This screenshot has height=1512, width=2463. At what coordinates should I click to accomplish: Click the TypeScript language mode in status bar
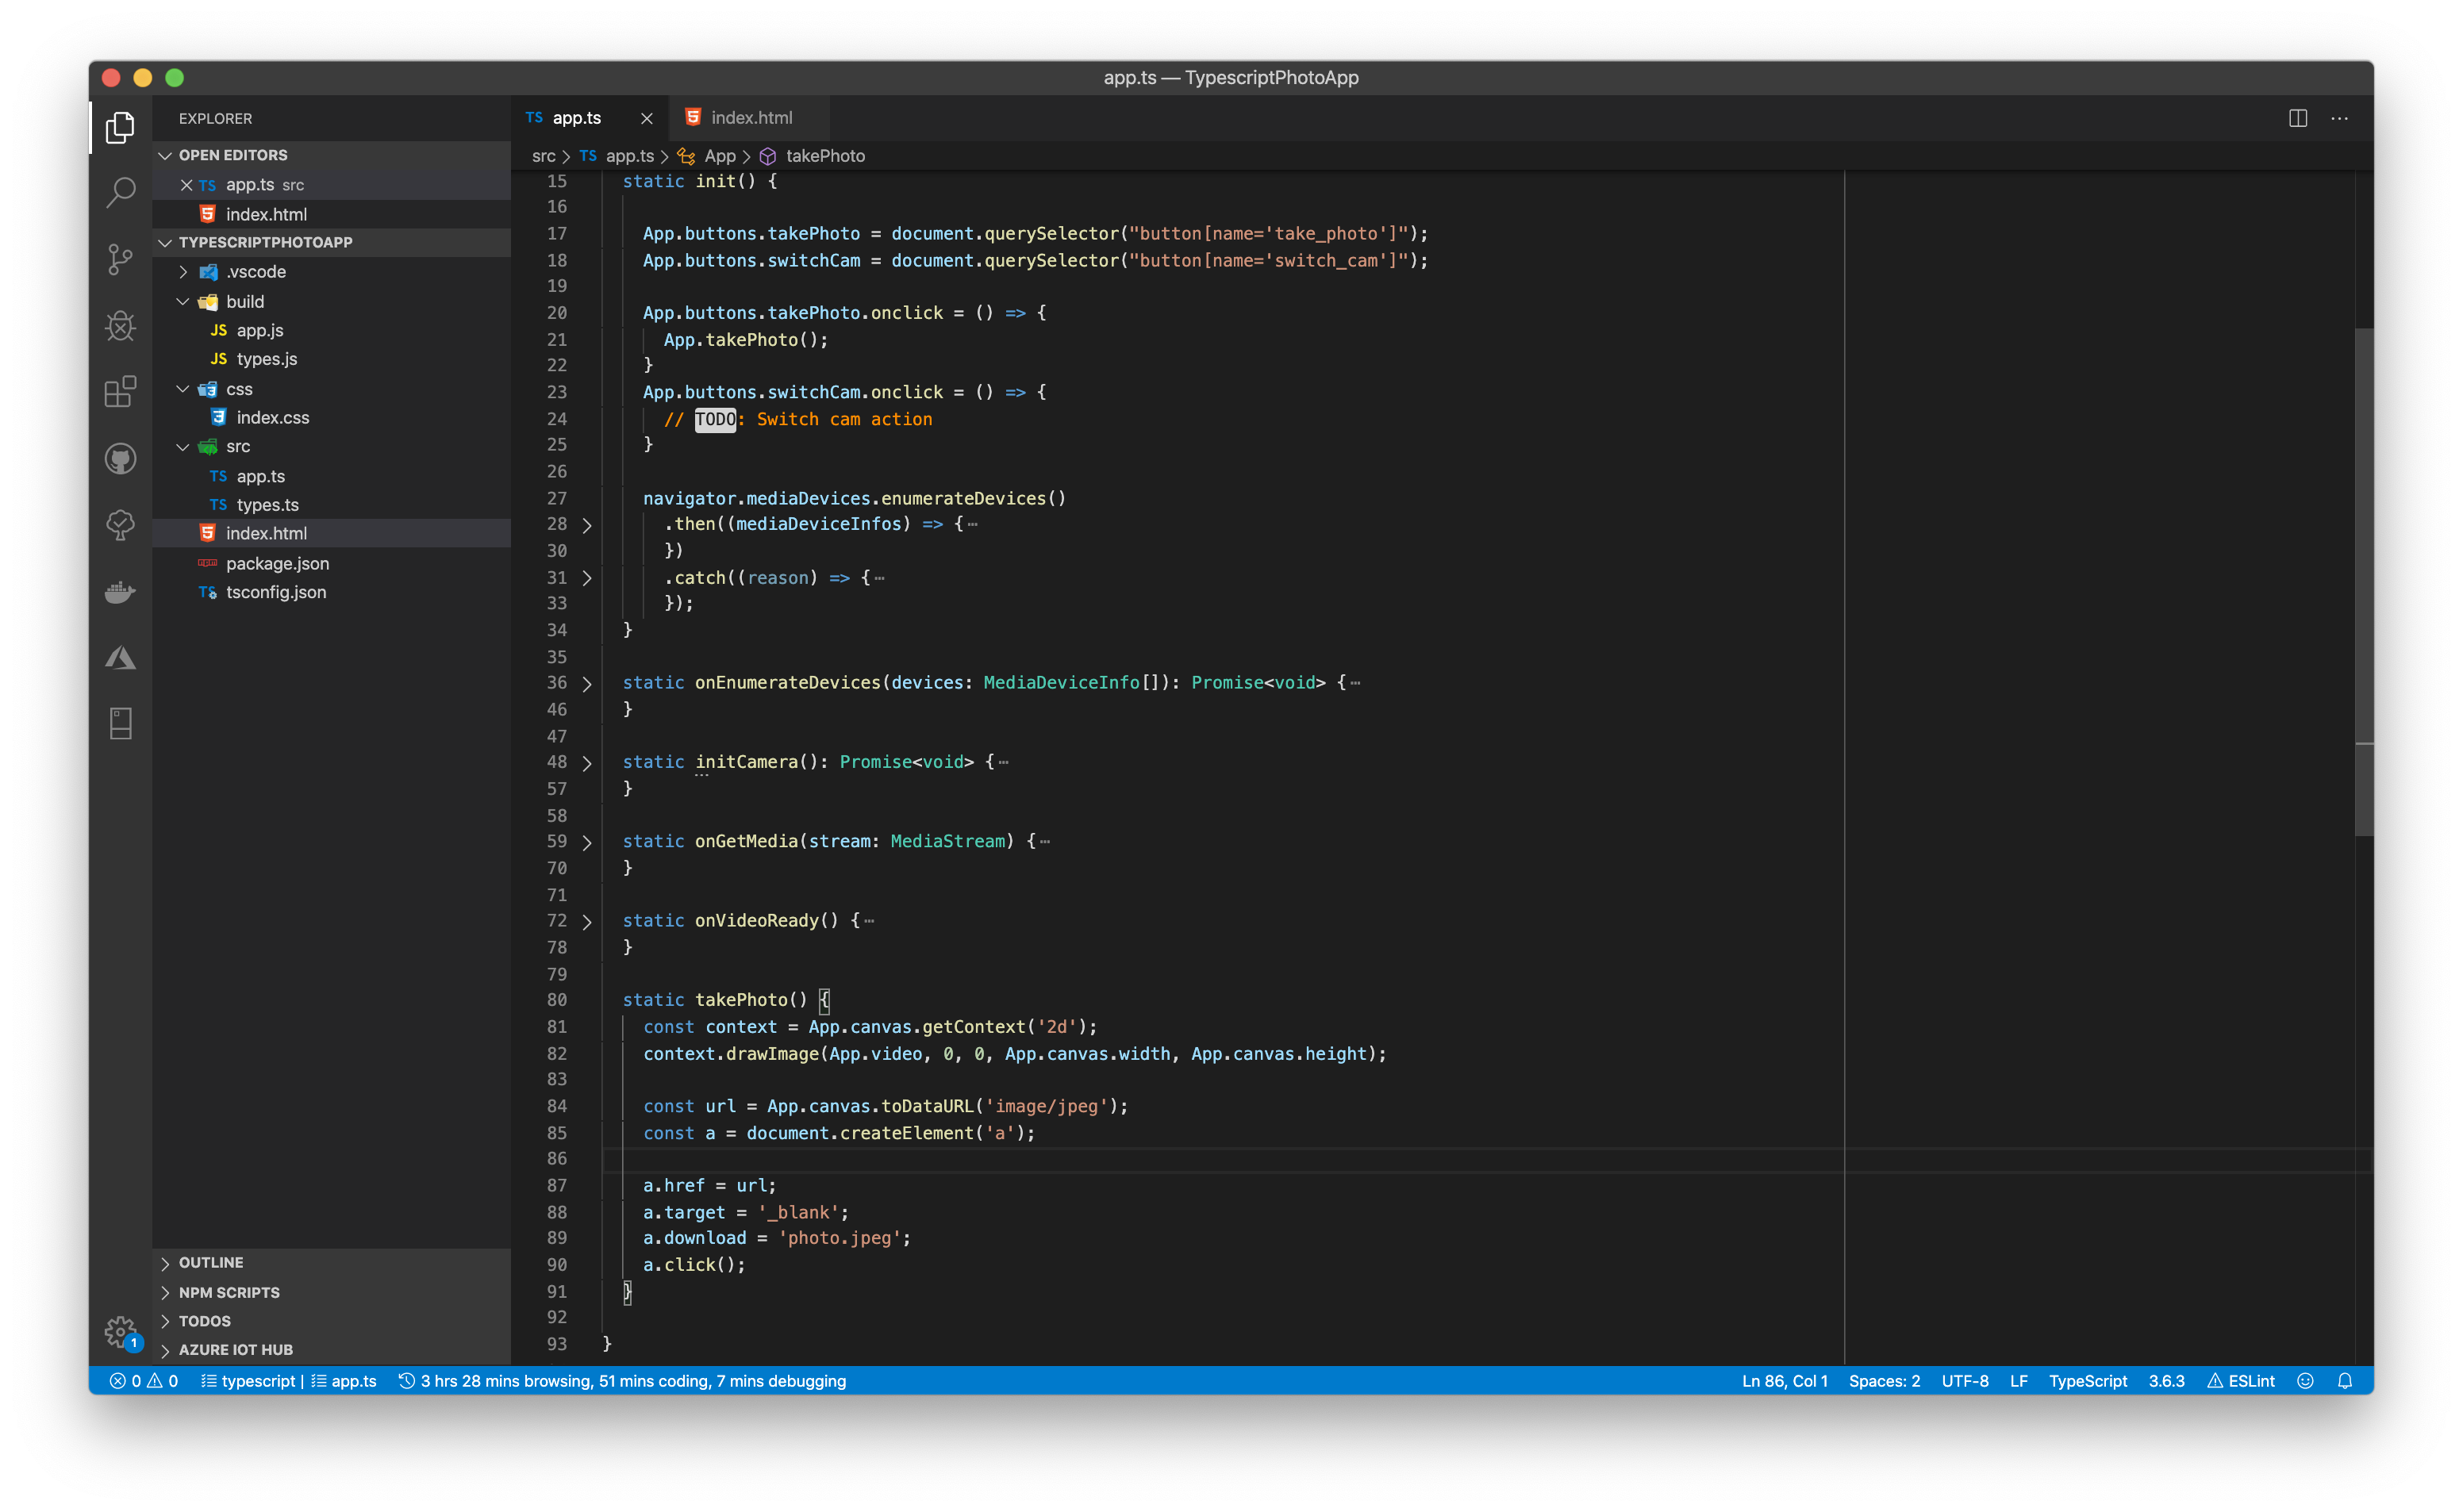point(2087,1381)
